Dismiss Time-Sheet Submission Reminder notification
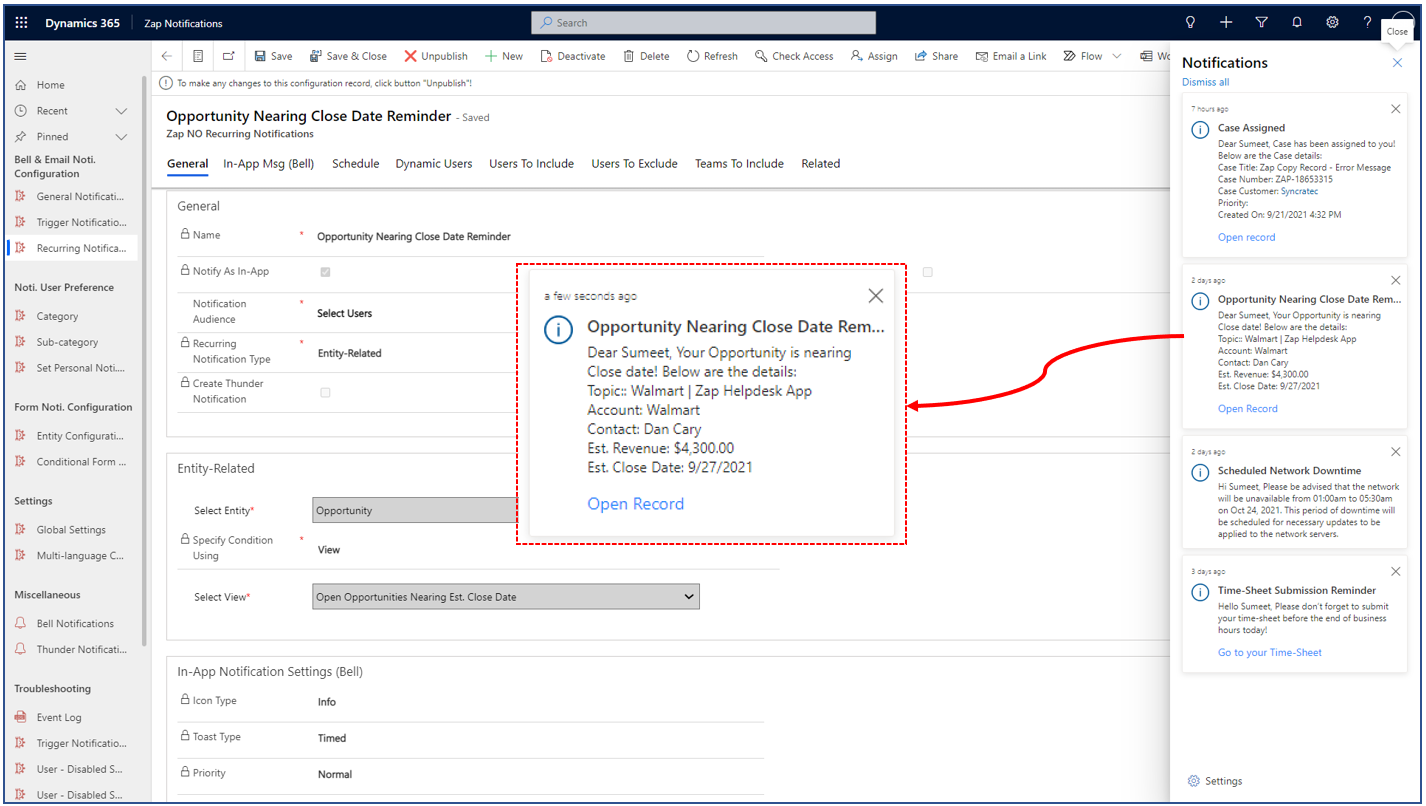 (x=1396, y=572)
